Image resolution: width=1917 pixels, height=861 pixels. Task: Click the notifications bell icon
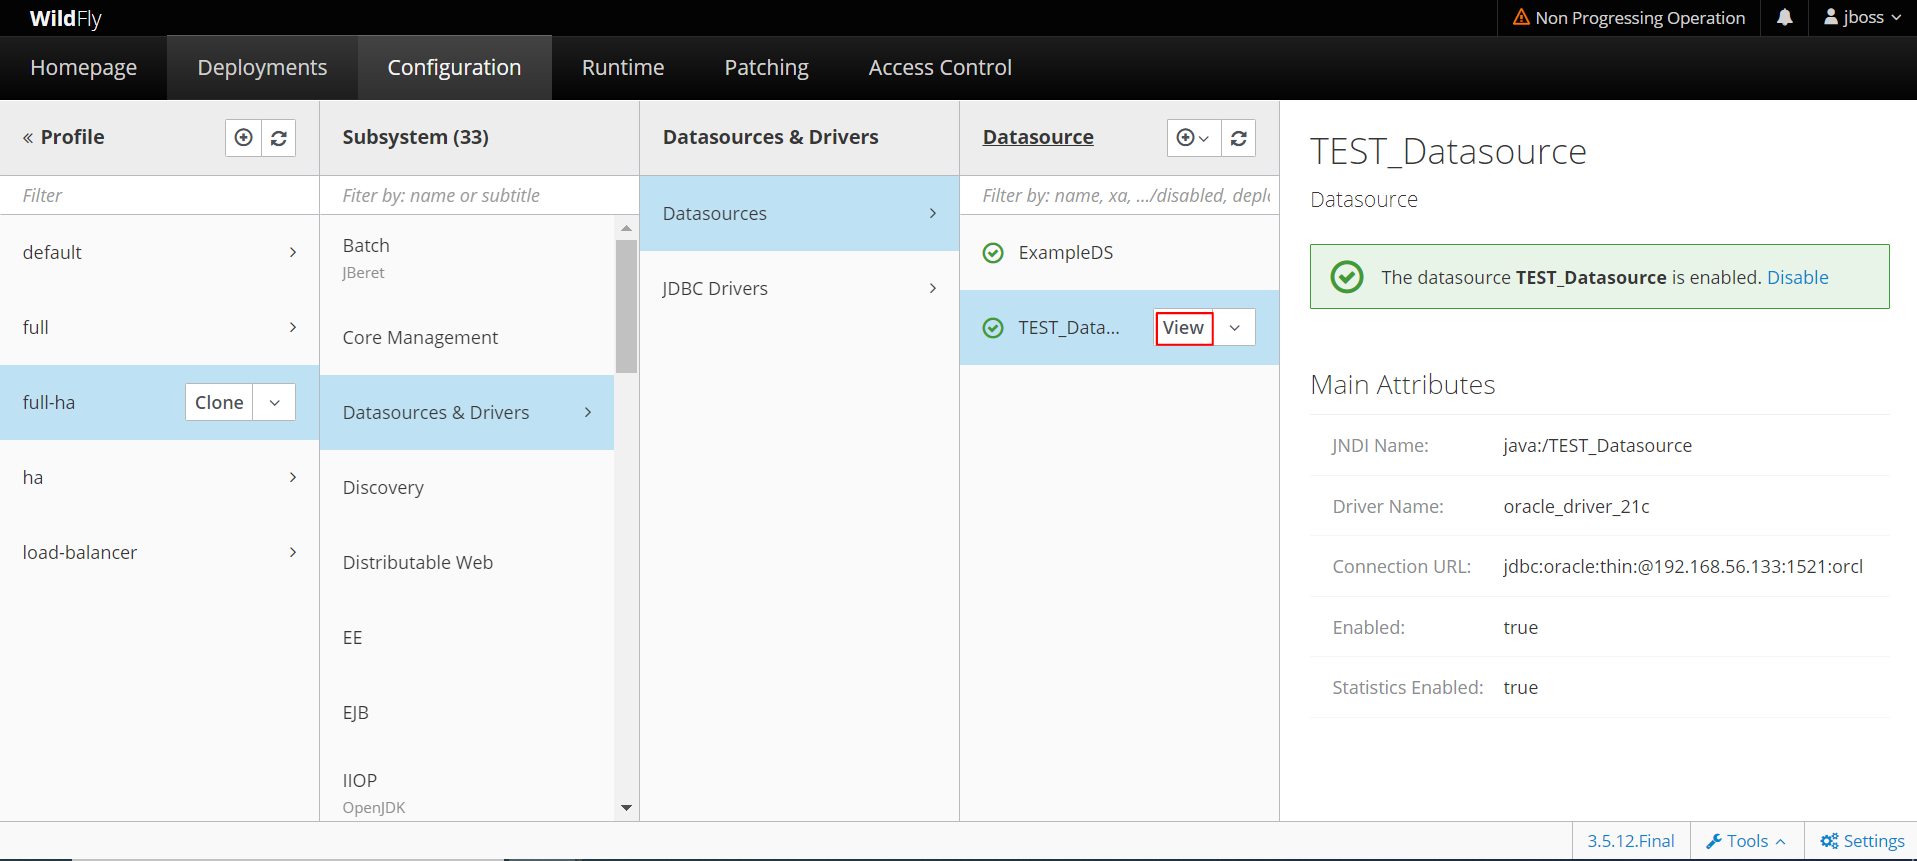point(1784,17)
